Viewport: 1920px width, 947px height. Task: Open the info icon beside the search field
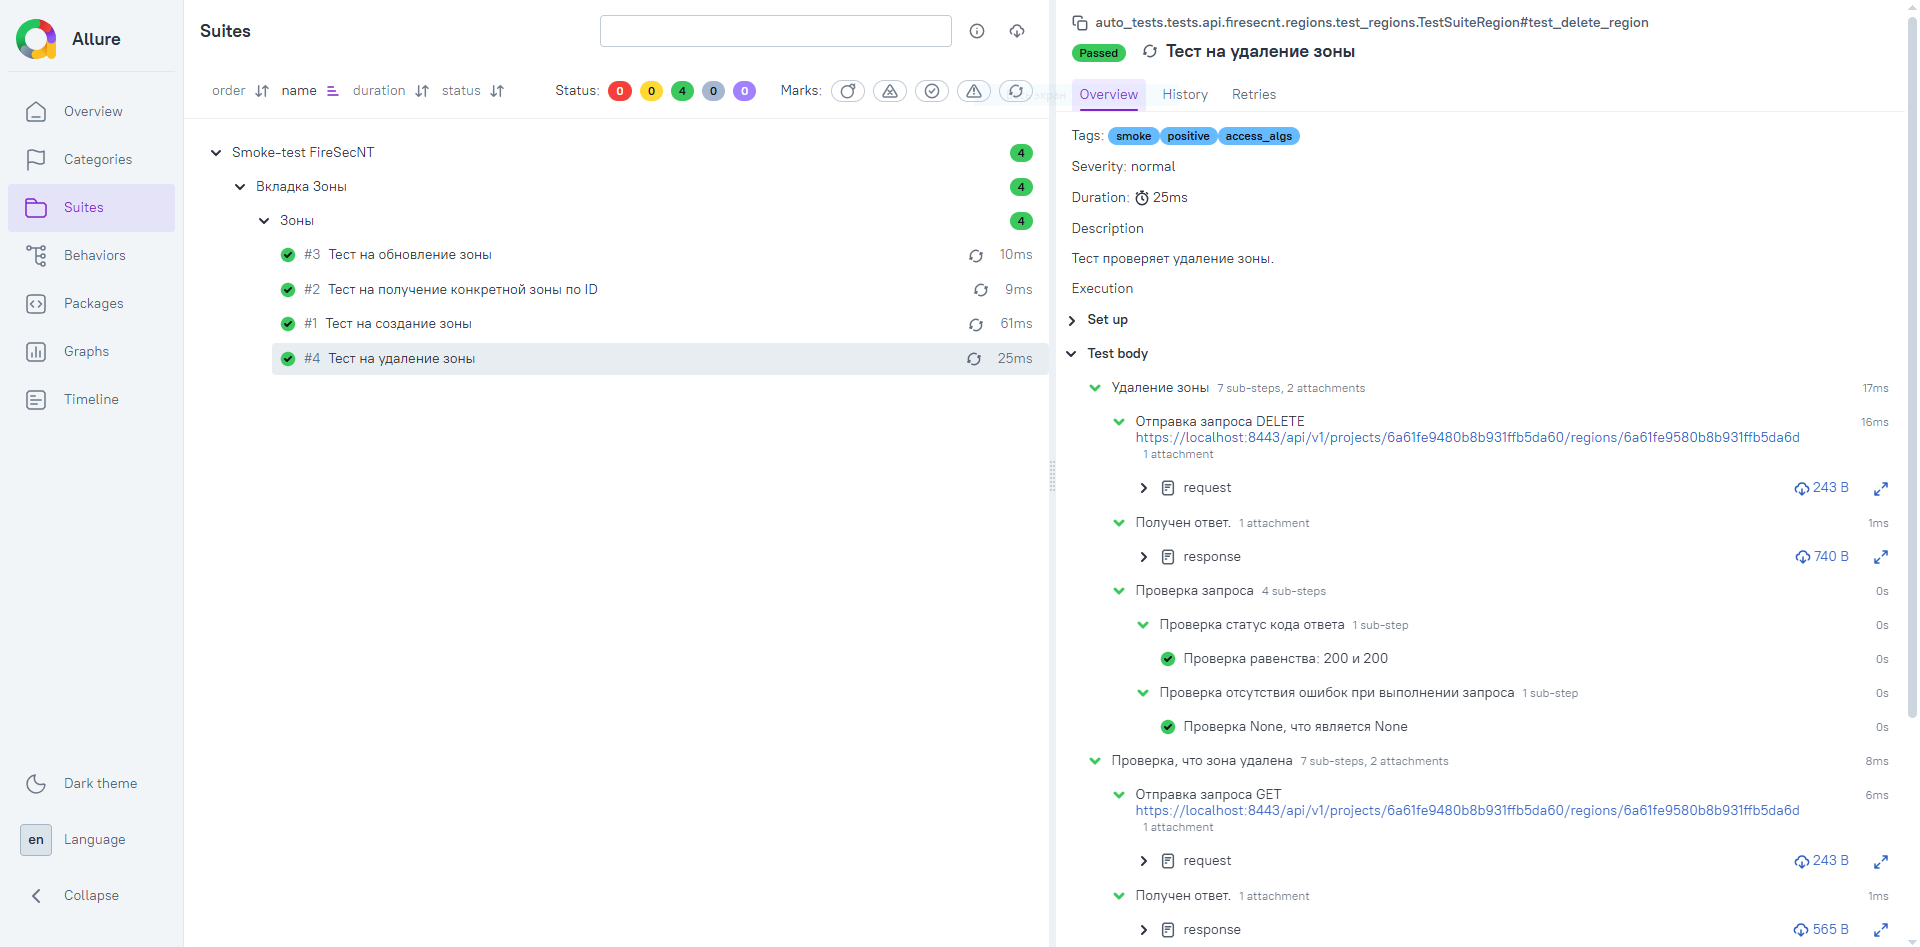click(977, 31)
